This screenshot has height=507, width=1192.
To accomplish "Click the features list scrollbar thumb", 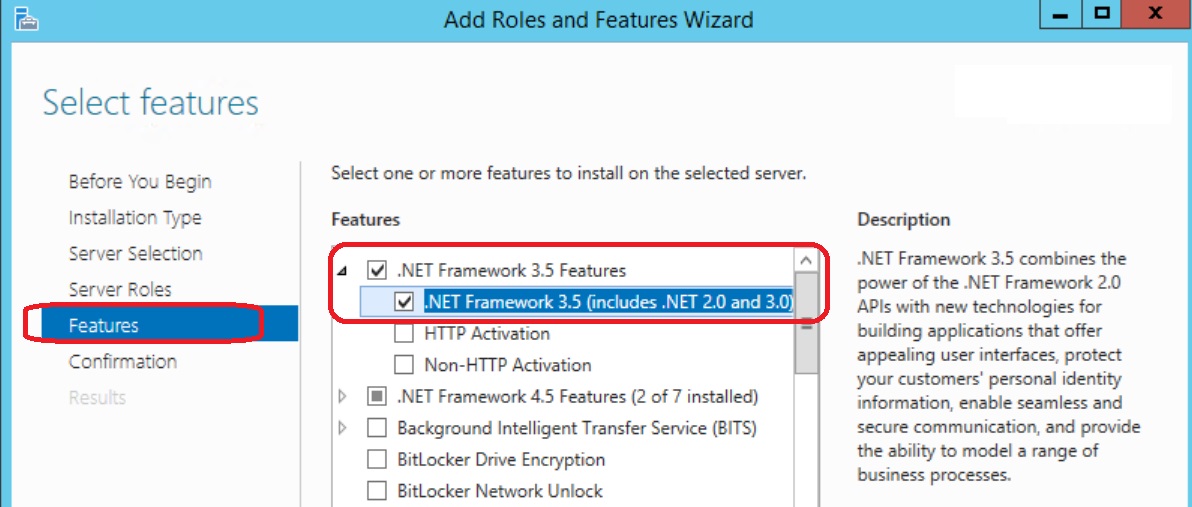I will (807, 324).
